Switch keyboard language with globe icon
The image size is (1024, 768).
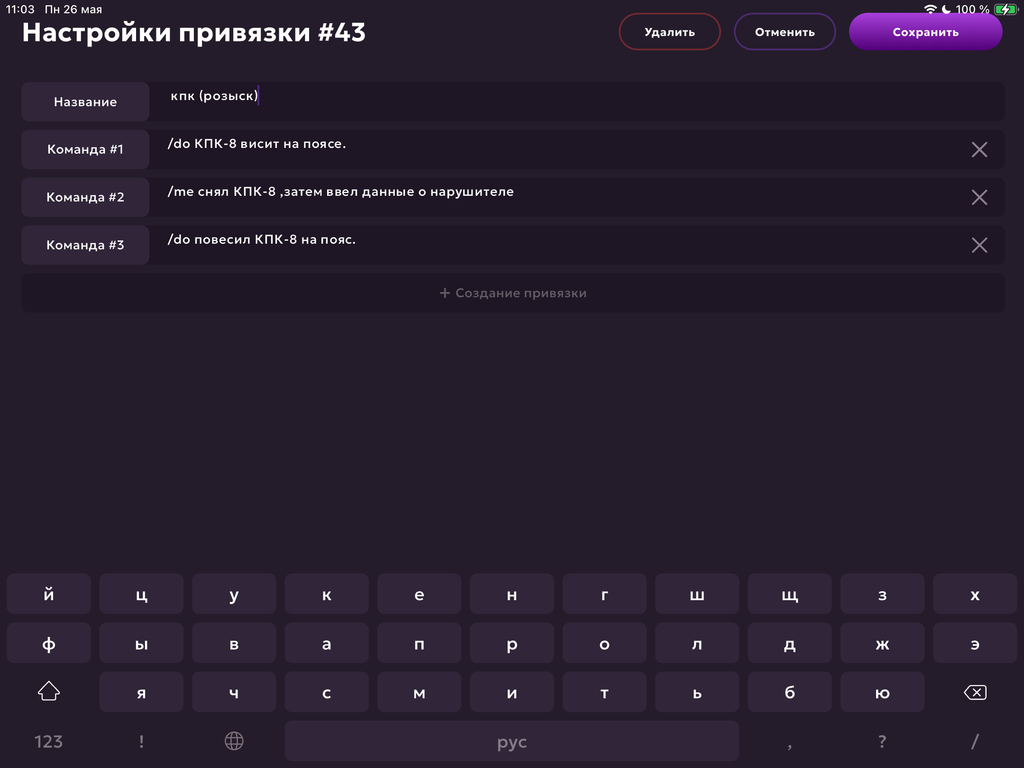point(234,741)
